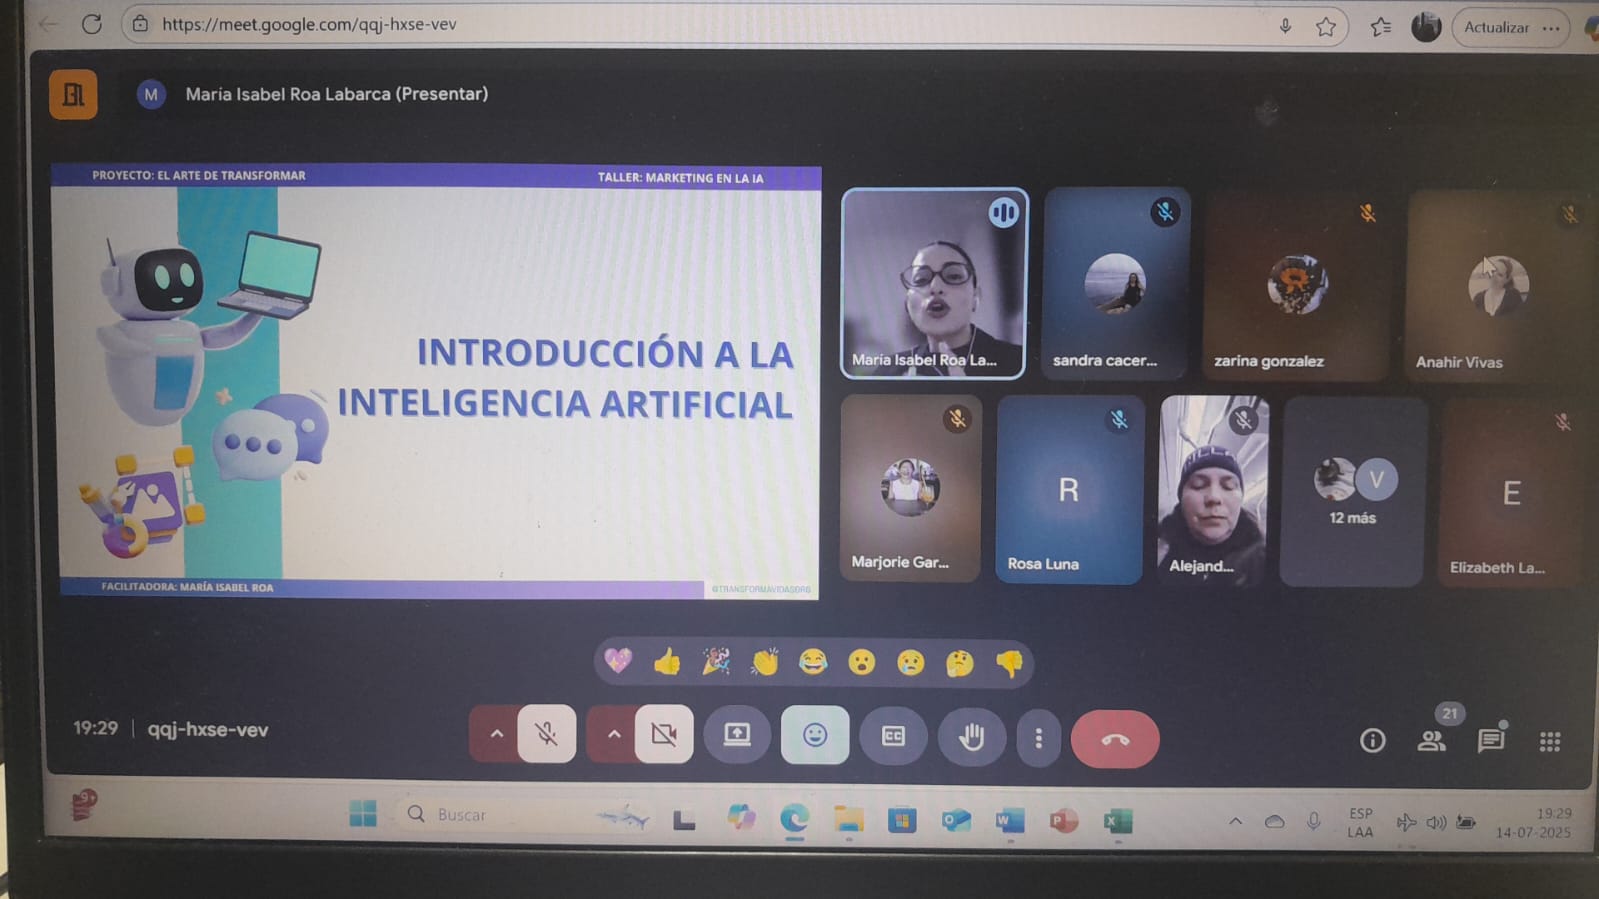Send the thumbs up reaction
Image resolution: width=1599 pixels, height=899 pixels.
(x=667, y=662)
